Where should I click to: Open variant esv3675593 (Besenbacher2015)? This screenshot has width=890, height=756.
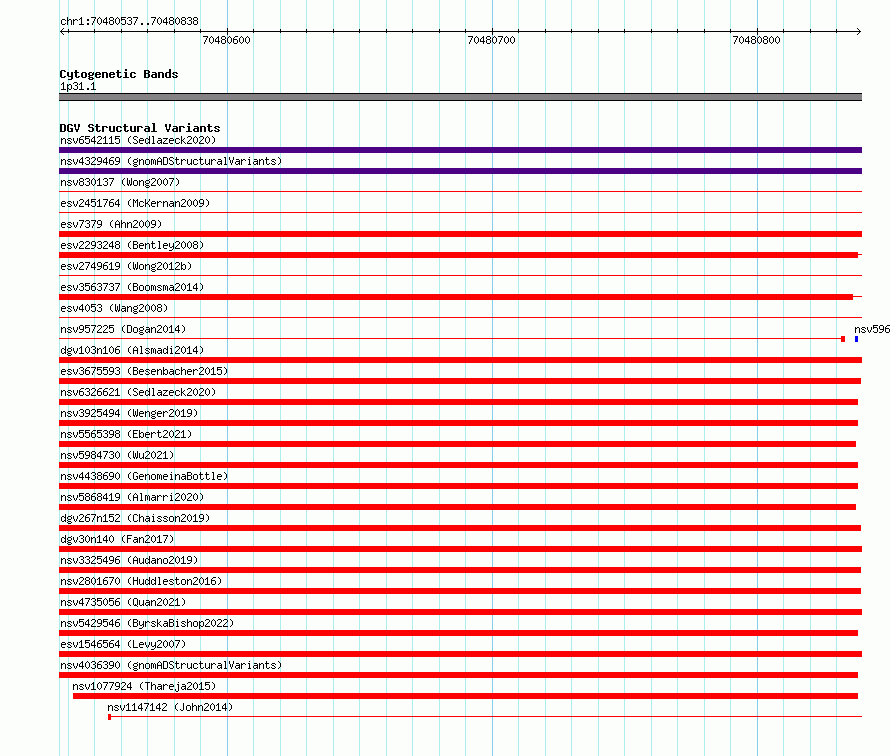[144, 371]
